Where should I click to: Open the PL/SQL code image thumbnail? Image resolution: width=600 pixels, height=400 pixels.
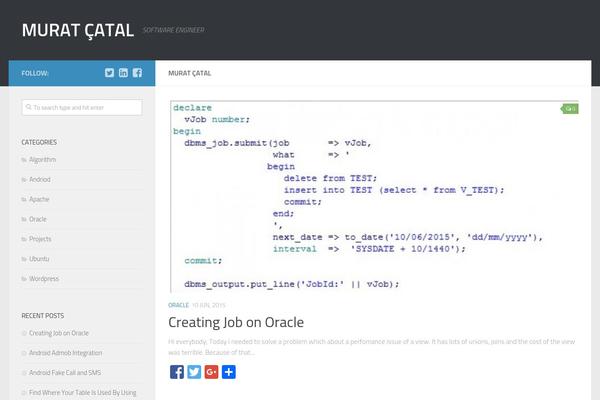(374, 196)
